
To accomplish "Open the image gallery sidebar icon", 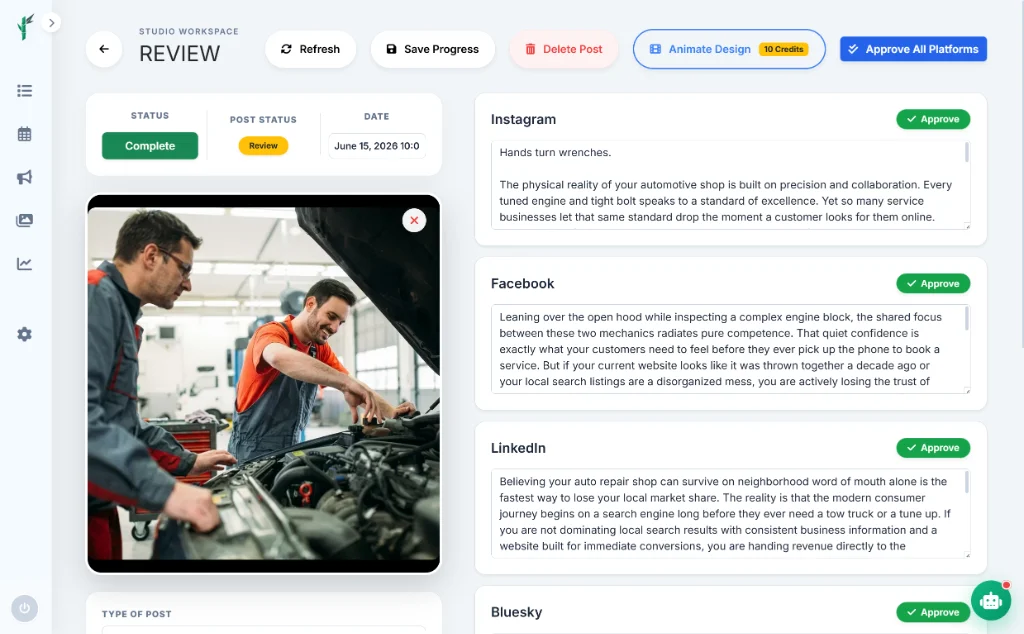I will pos(24,220).
